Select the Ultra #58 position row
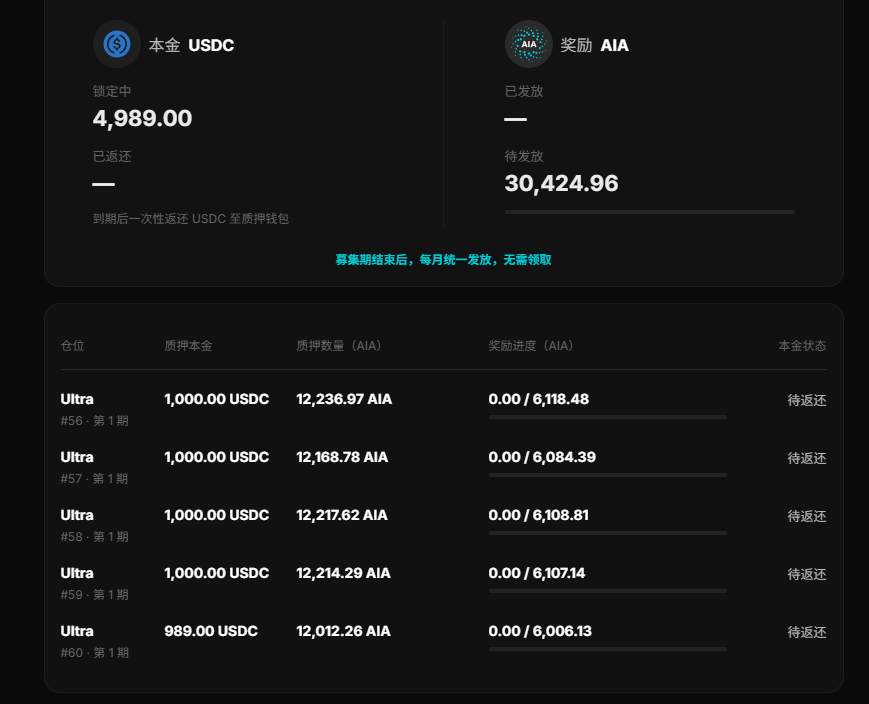Screen dimensions: 869x704 pos(443,524)
